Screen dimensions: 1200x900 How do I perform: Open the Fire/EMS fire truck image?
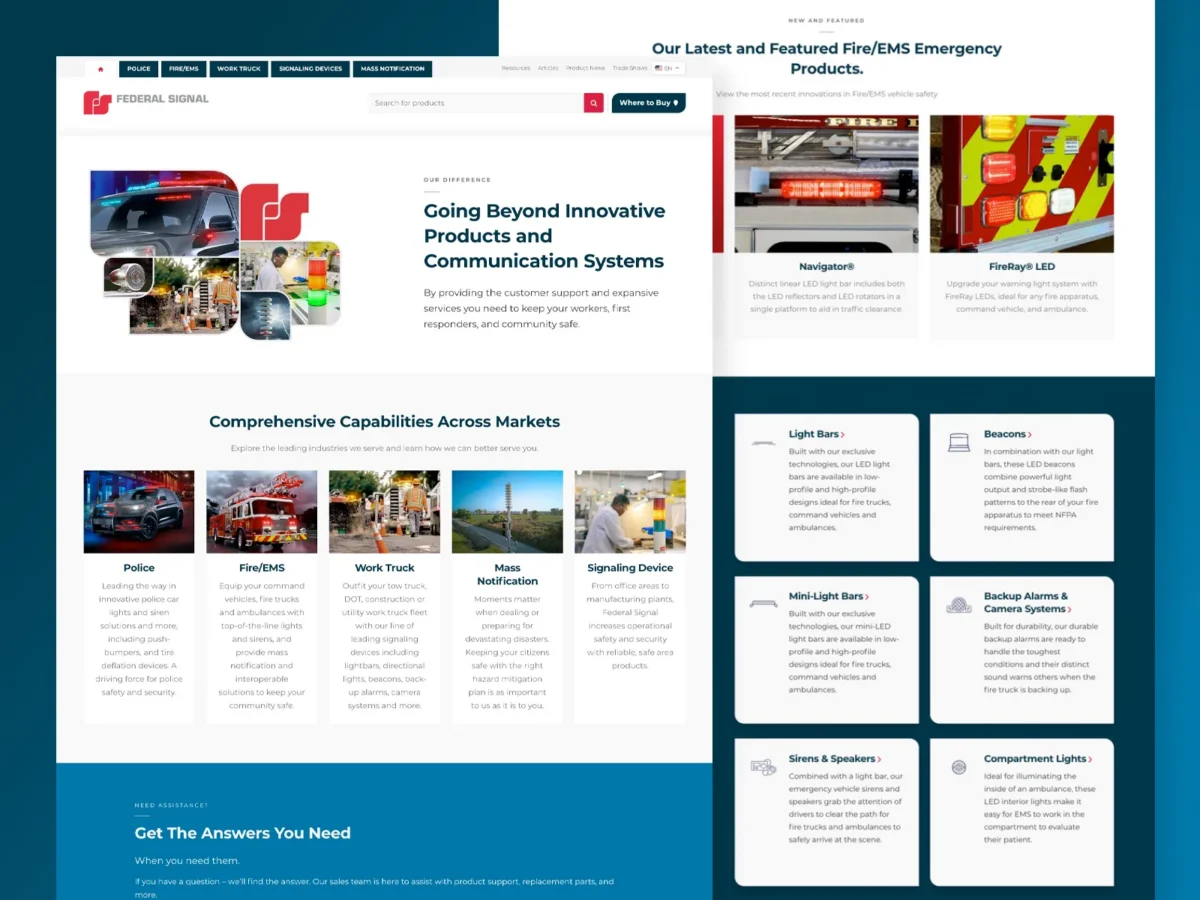262,512
